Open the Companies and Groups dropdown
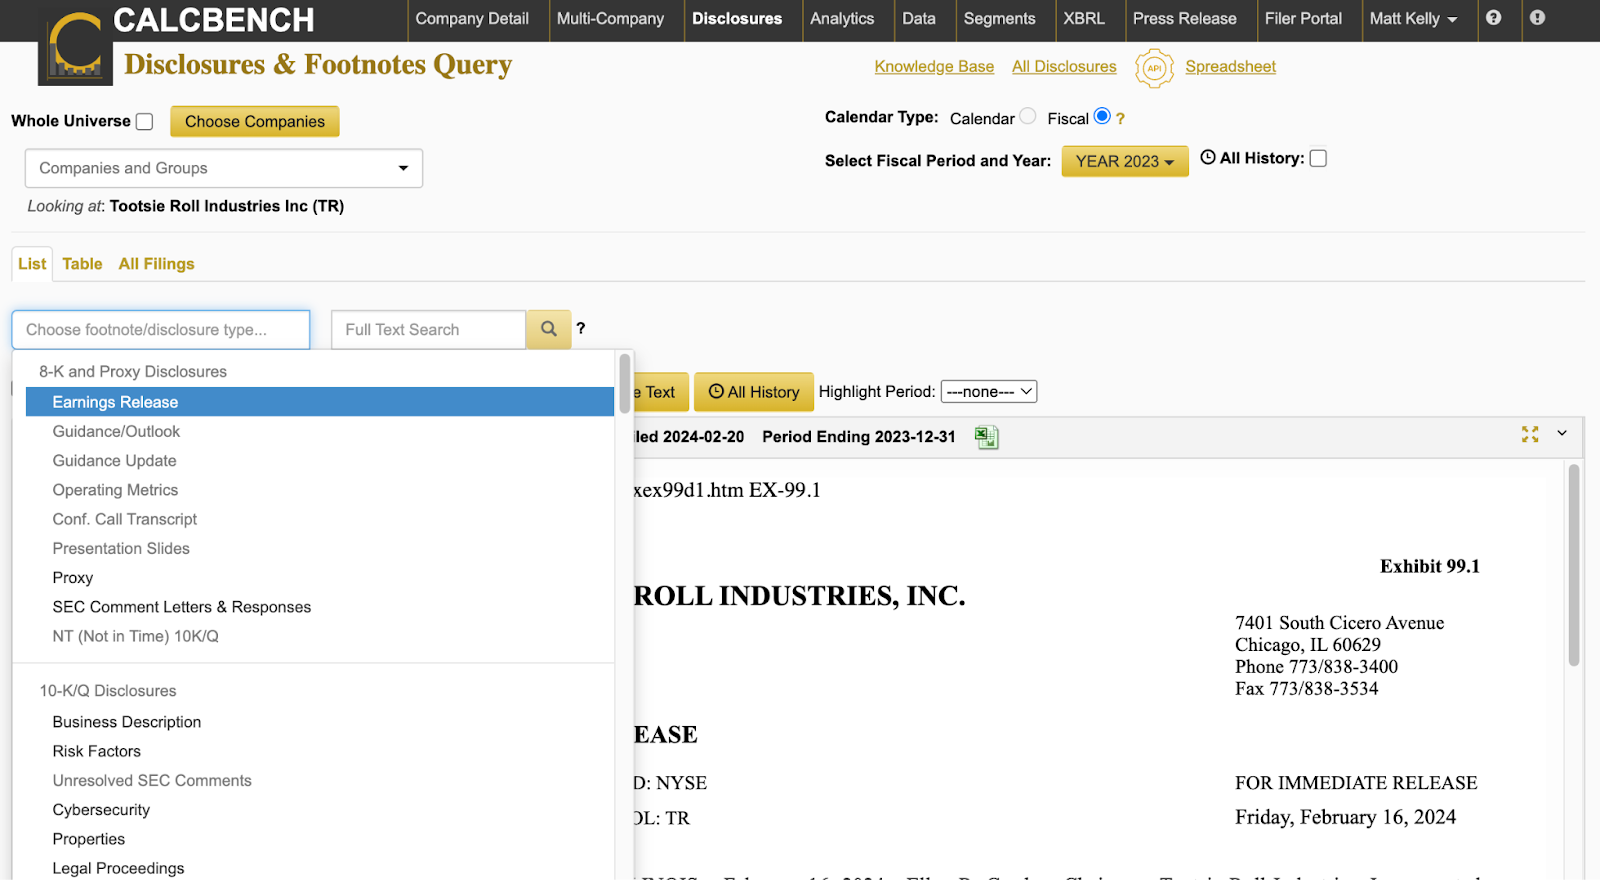 224,168
